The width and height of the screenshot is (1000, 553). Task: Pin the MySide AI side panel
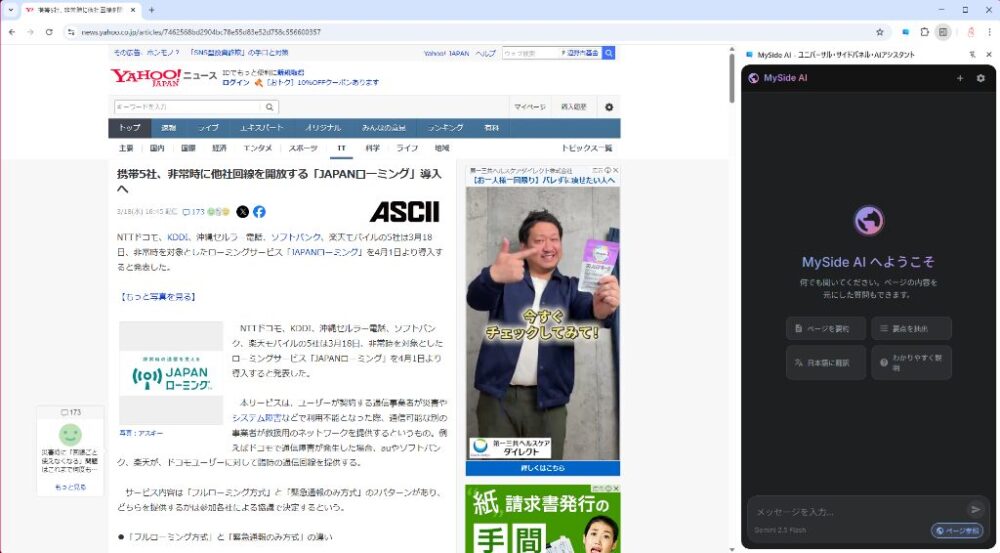pos(973,55)
